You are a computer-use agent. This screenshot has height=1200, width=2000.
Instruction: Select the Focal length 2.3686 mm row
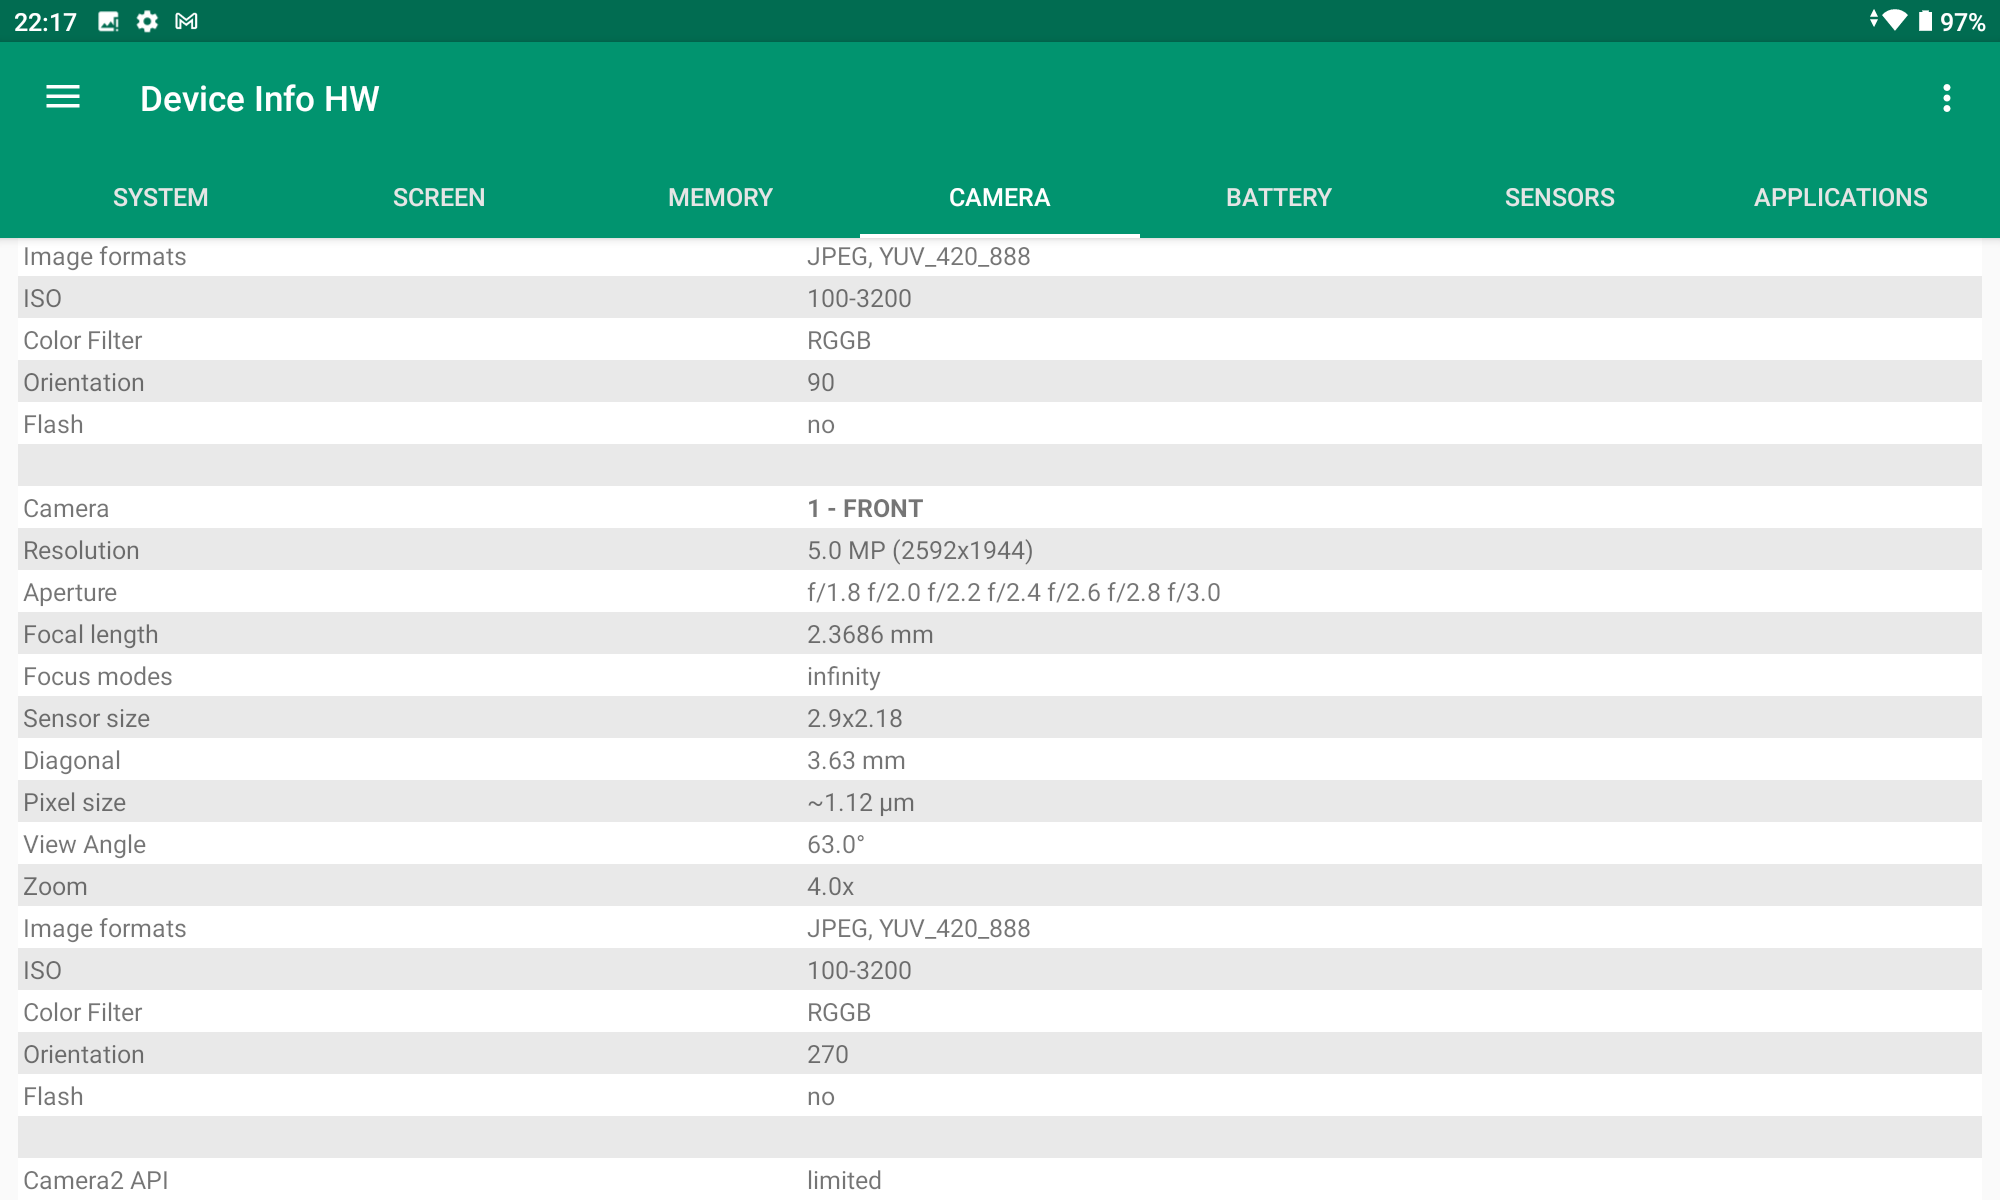pyautogui.click(x=1000, y=634)
